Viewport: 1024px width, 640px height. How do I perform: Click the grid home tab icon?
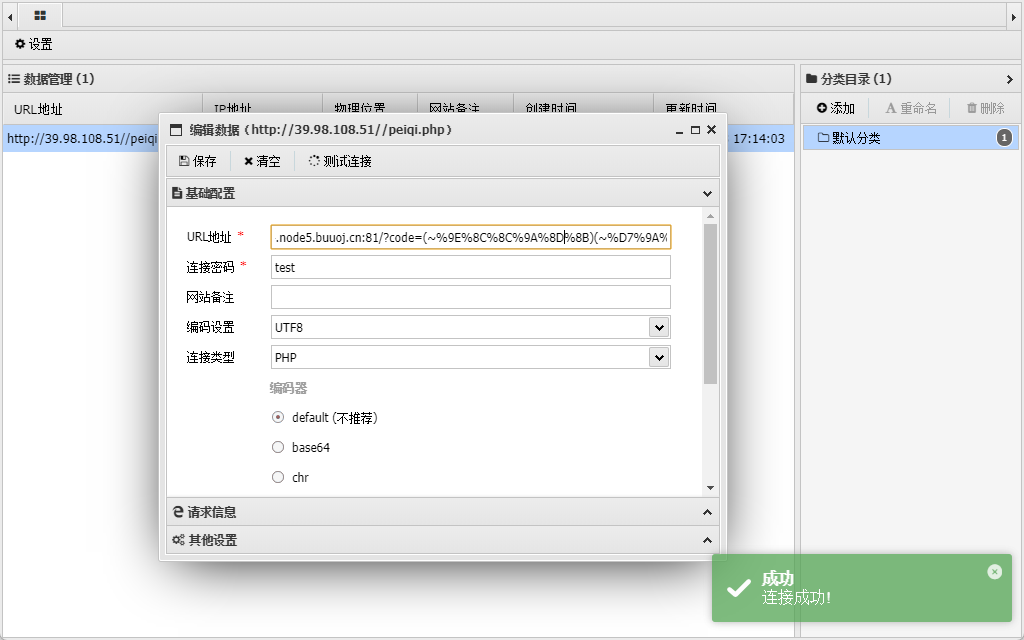click(x=40, y=15)
